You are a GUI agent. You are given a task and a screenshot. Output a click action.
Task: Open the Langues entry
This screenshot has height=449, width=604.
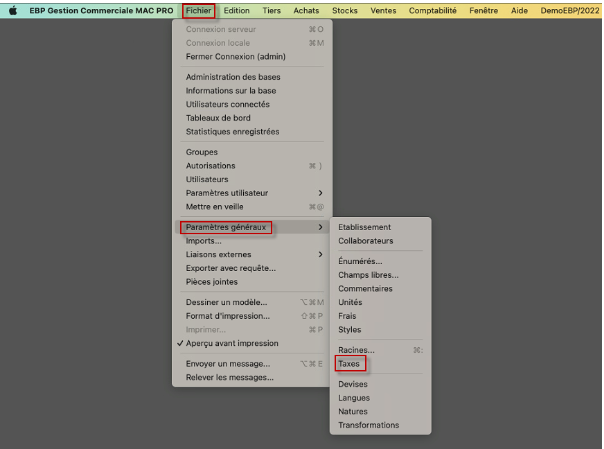point(380,398)
